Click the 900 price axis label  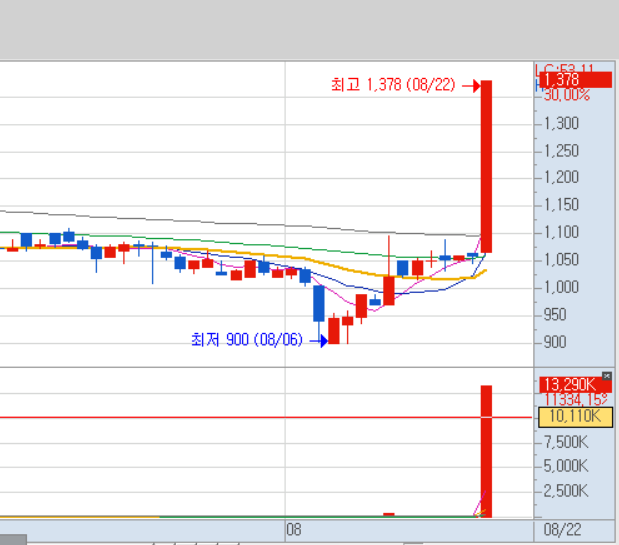click(555, 342)
